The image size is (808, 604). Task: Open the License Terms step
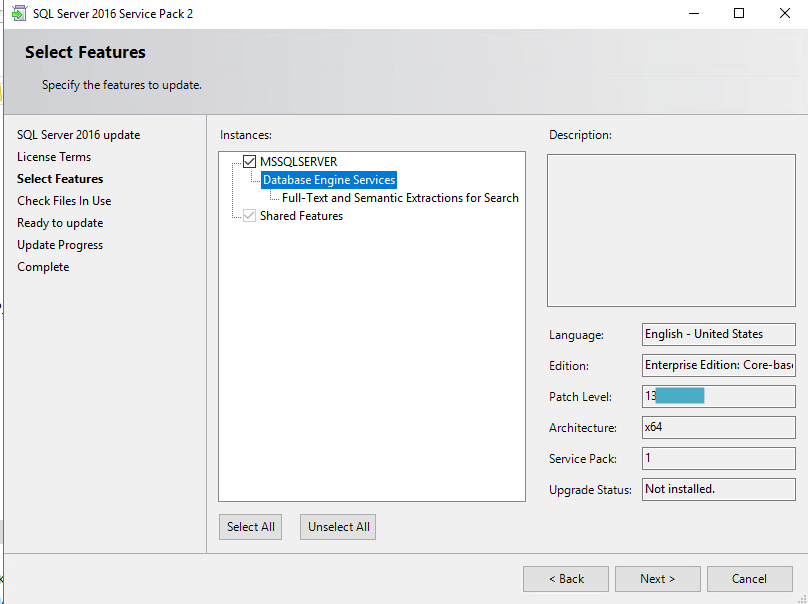pyautogui.click(x=54, y=157)
